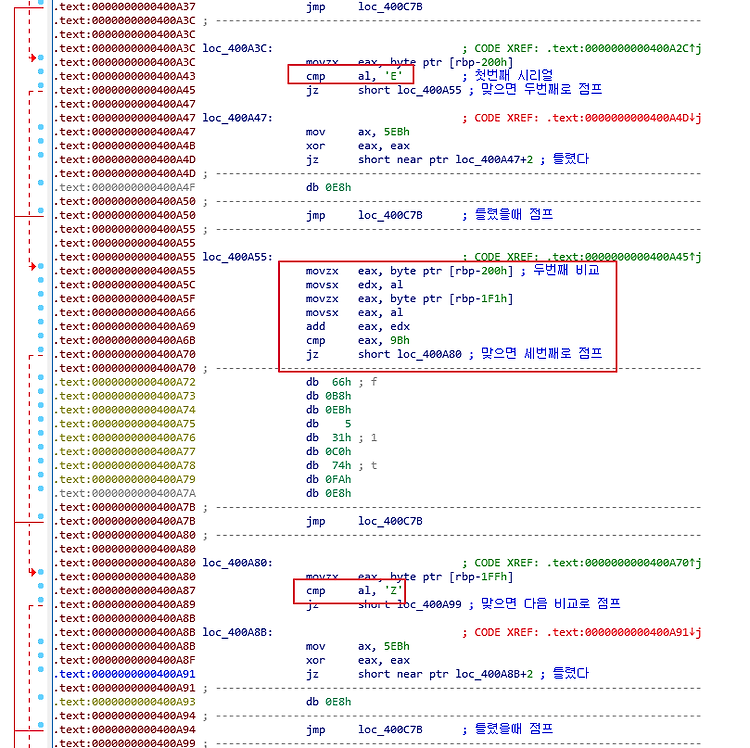Follow short loc_400A80 jump target

point(409,354)
